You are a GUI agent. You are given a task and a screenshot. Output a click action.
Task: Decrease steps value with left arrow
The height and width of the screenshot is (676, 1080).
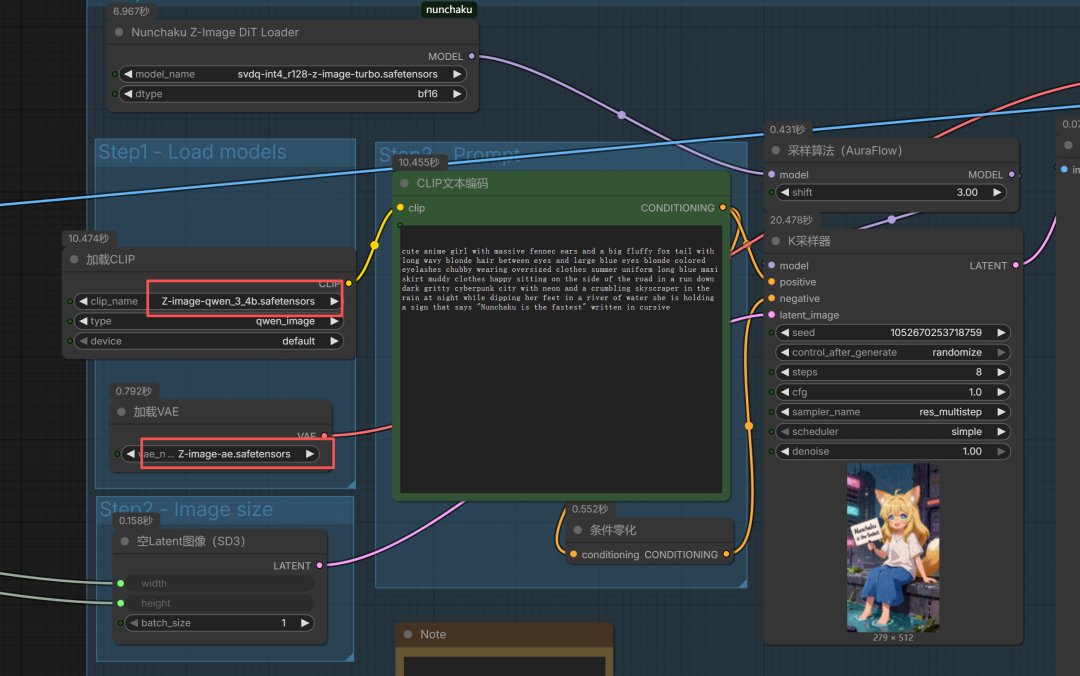coord(785,373)
